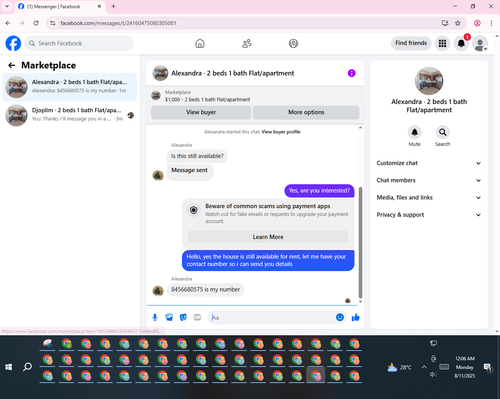Viewport: 500px width, 399px height.
Task: Focus the message text input field
Action: (x=272, y=317)
